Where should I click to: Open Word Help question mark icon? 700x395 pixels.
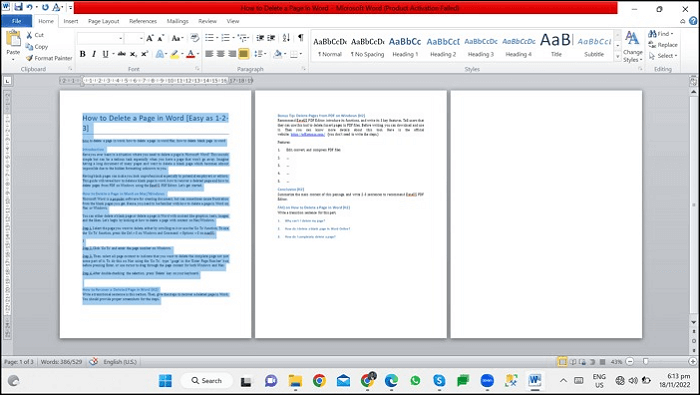point(693,21)
